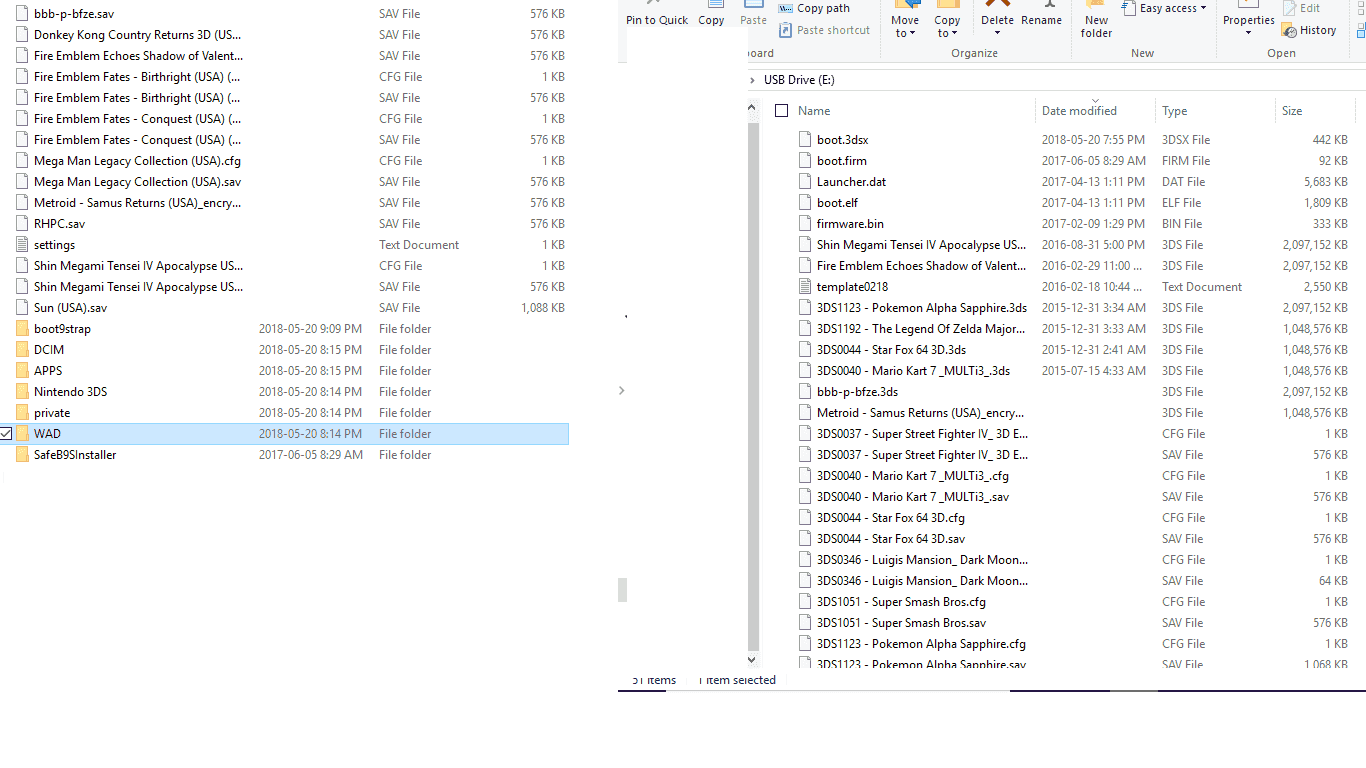Sort by the Name column header
1366x768 pixels.
click(x=814, y=111)
